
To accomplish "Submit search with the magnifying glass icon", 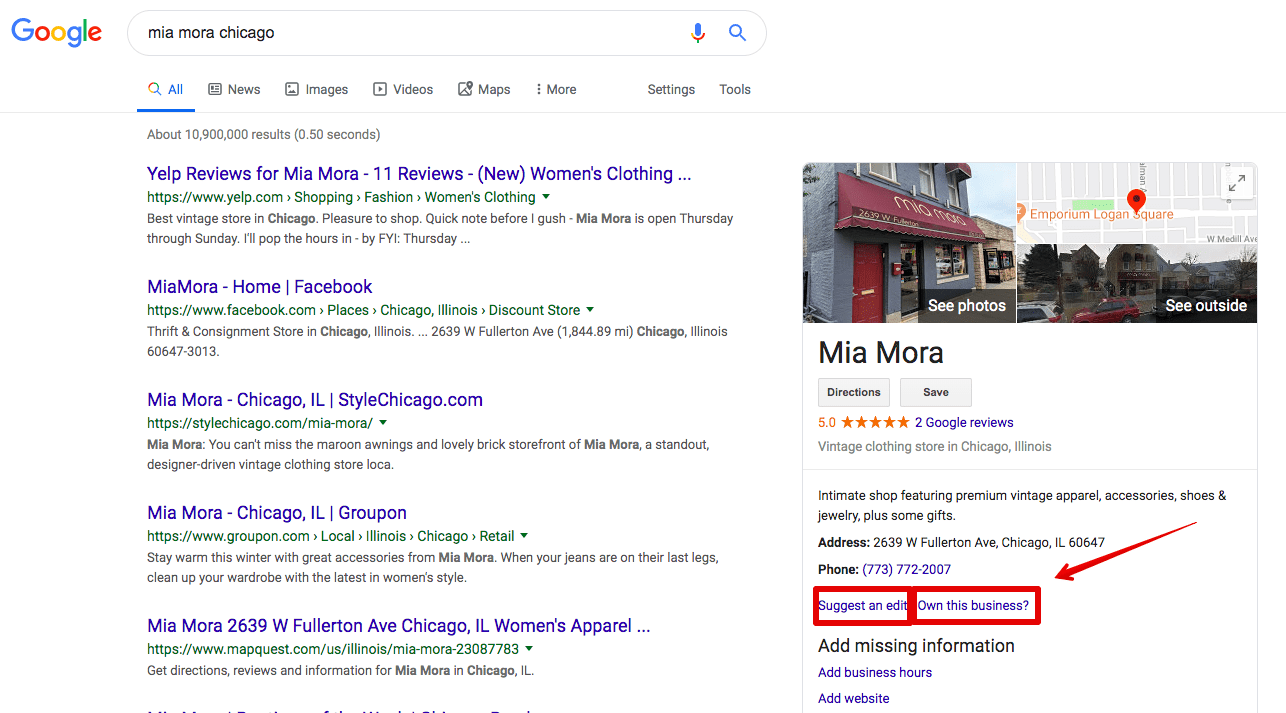I will 737,33.
